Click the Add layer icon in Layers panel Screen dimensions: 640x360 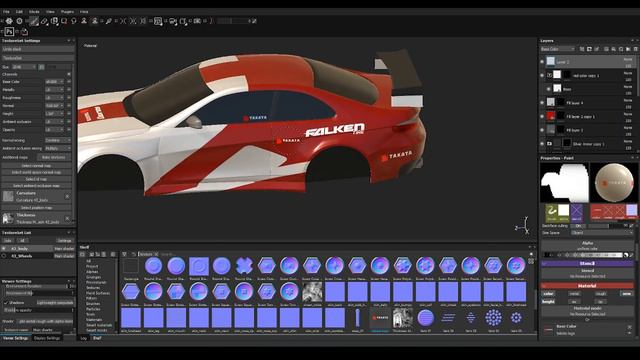pyautogui.click(x=598, y=49)
